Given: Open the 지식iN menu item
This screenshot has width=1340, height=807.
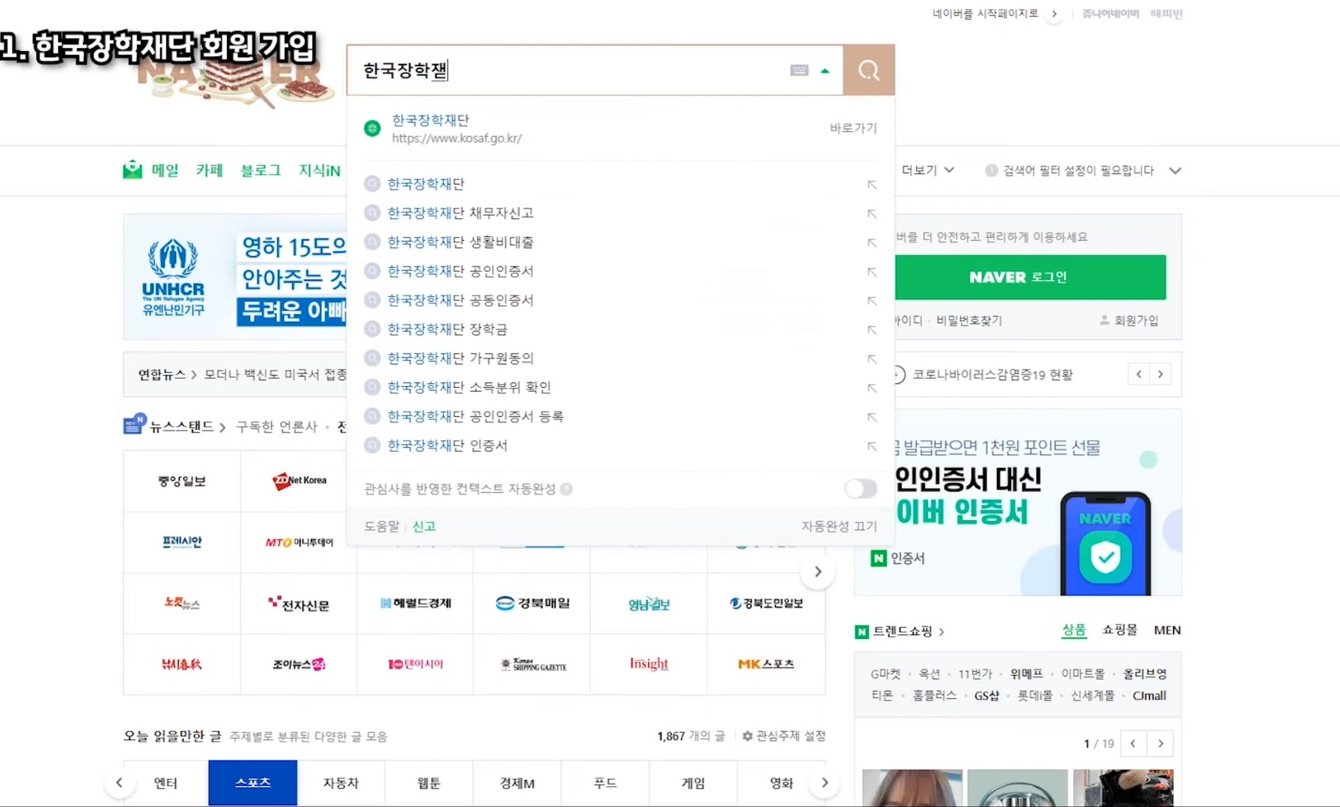Looking at the screenshot, I should pos(320,170).
